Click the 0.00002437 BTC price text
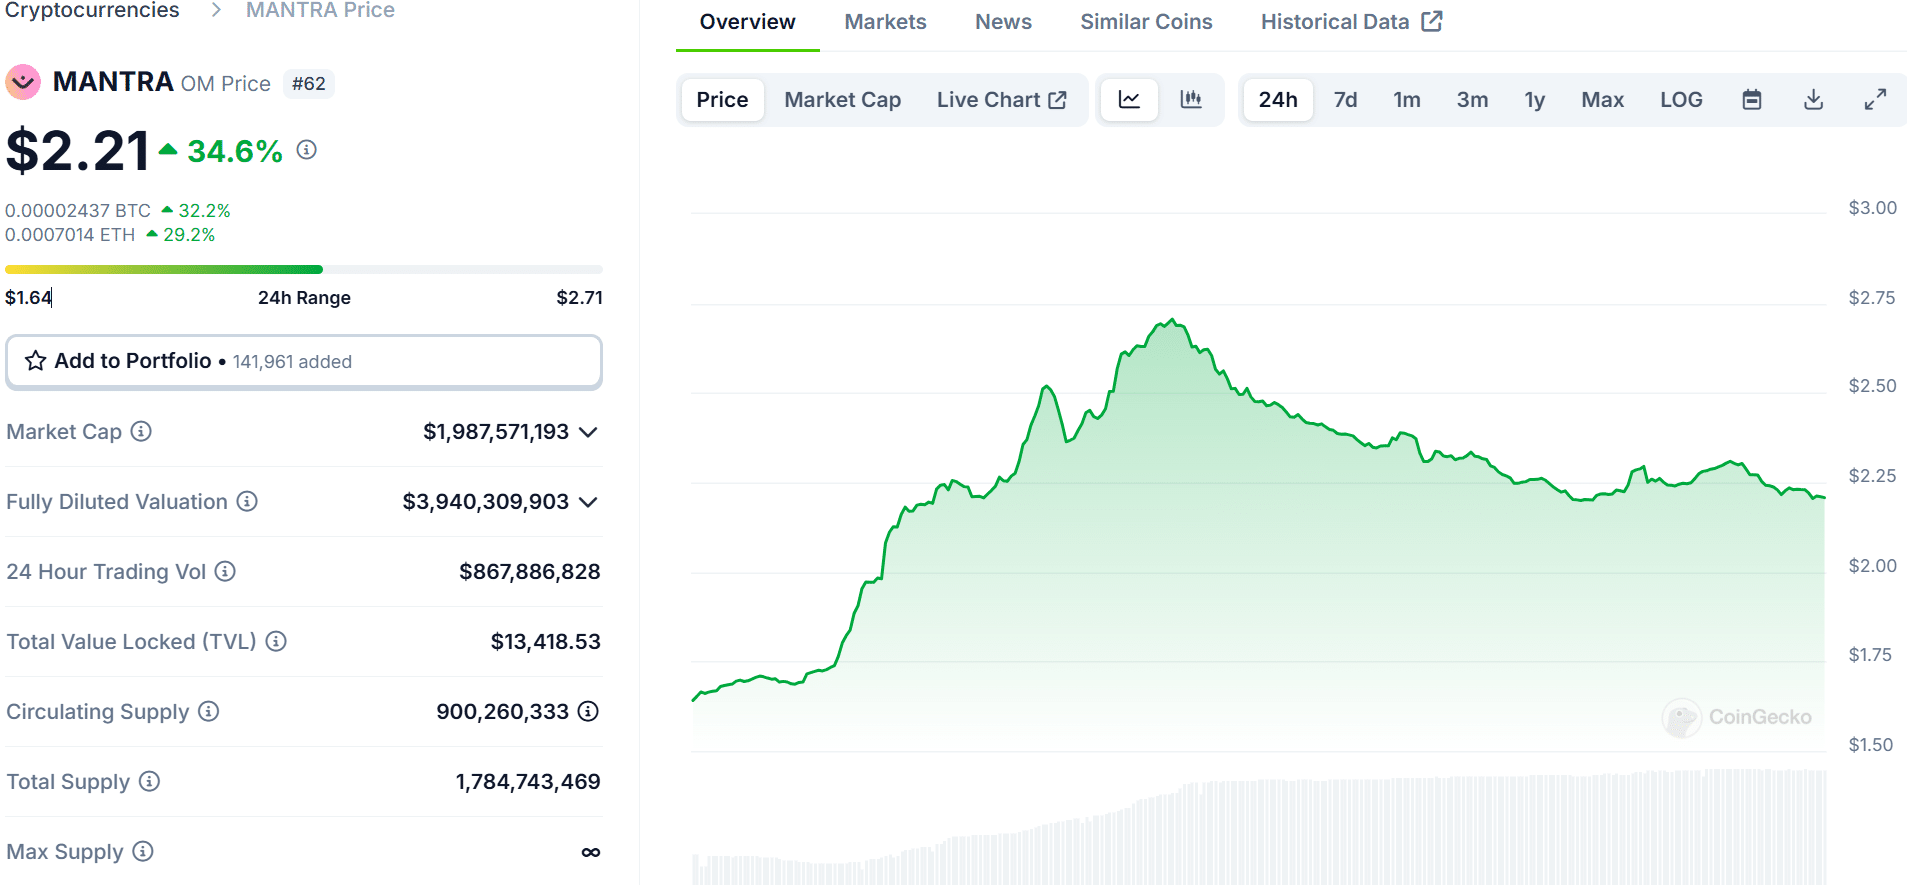1907x885 pixels. [x=78, y=211]
